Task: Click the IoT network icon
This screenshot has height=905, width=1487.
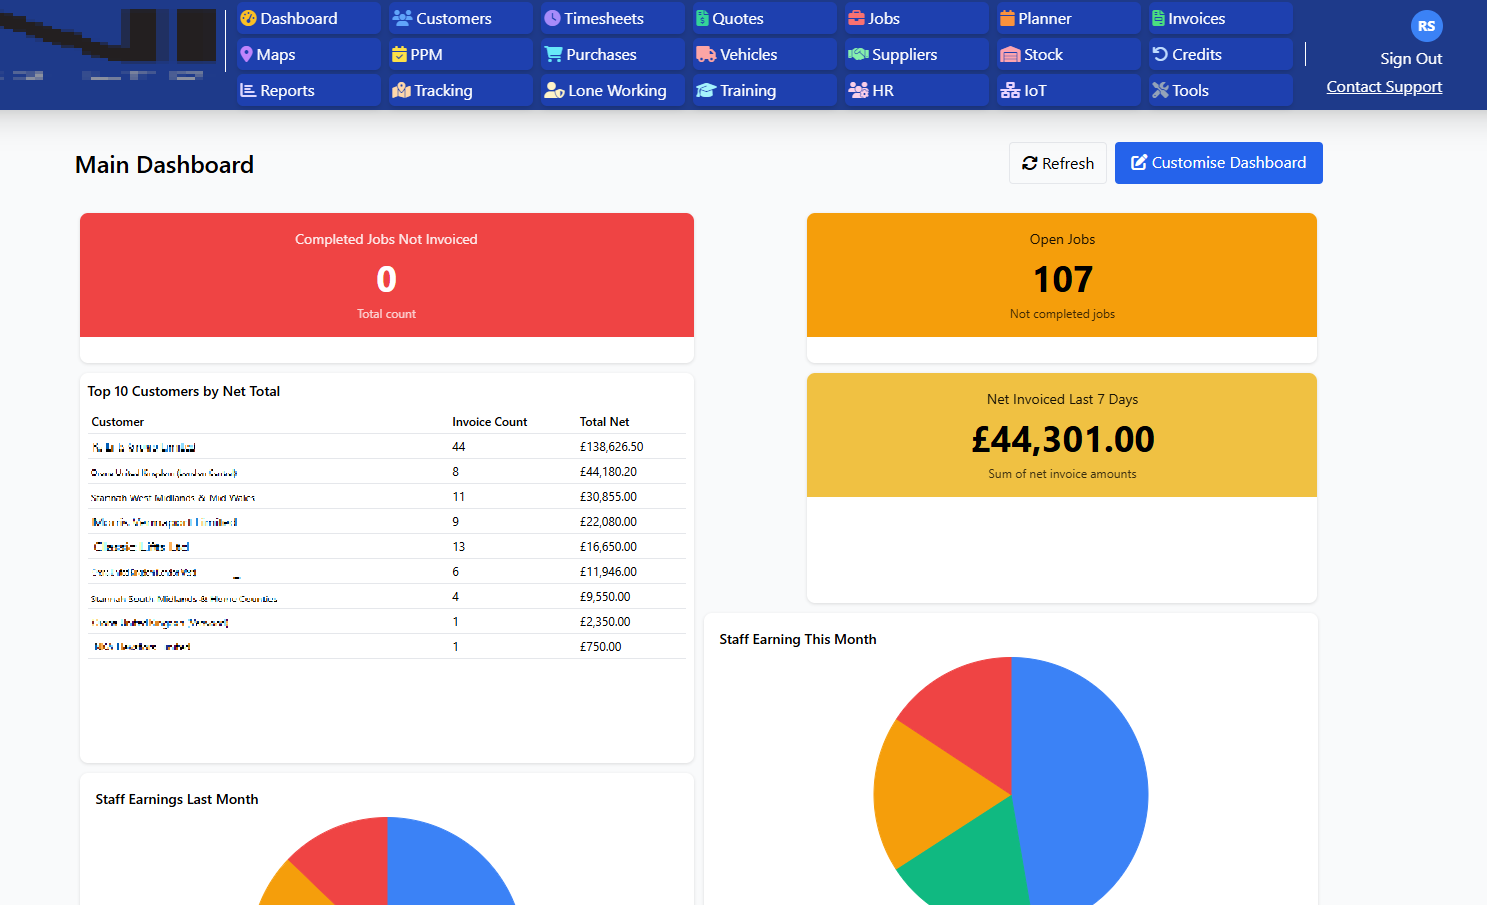Action: pos(1010,90)
